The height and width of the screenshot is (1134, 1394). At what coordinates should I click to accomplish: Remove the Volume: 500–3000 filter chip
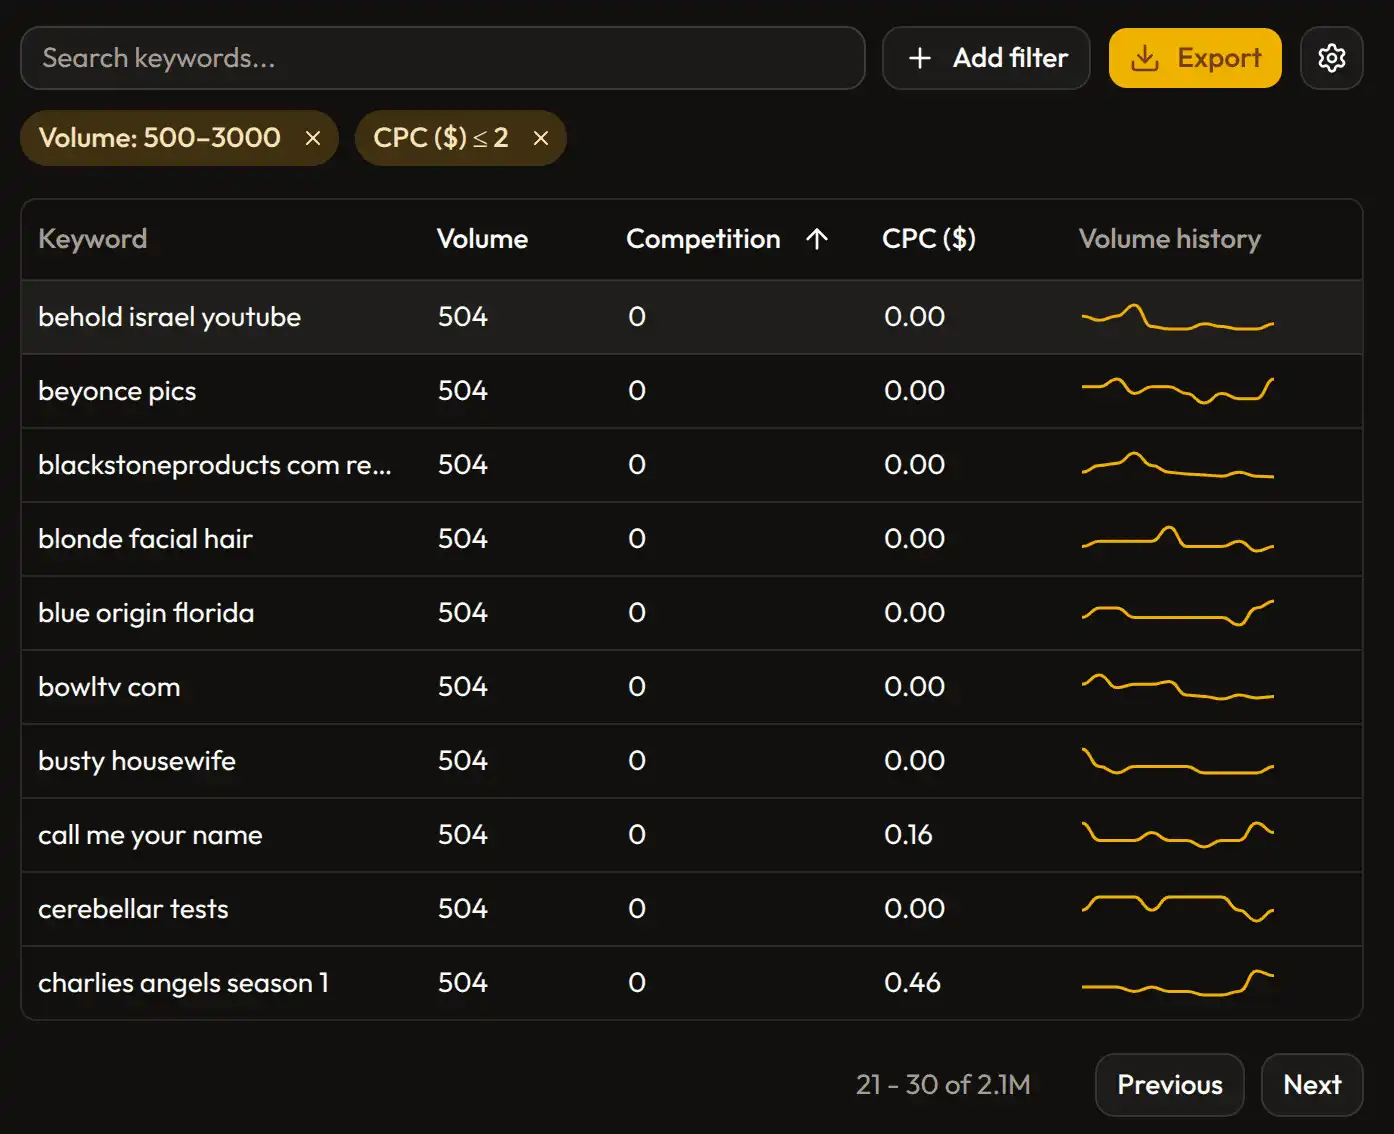313,138
